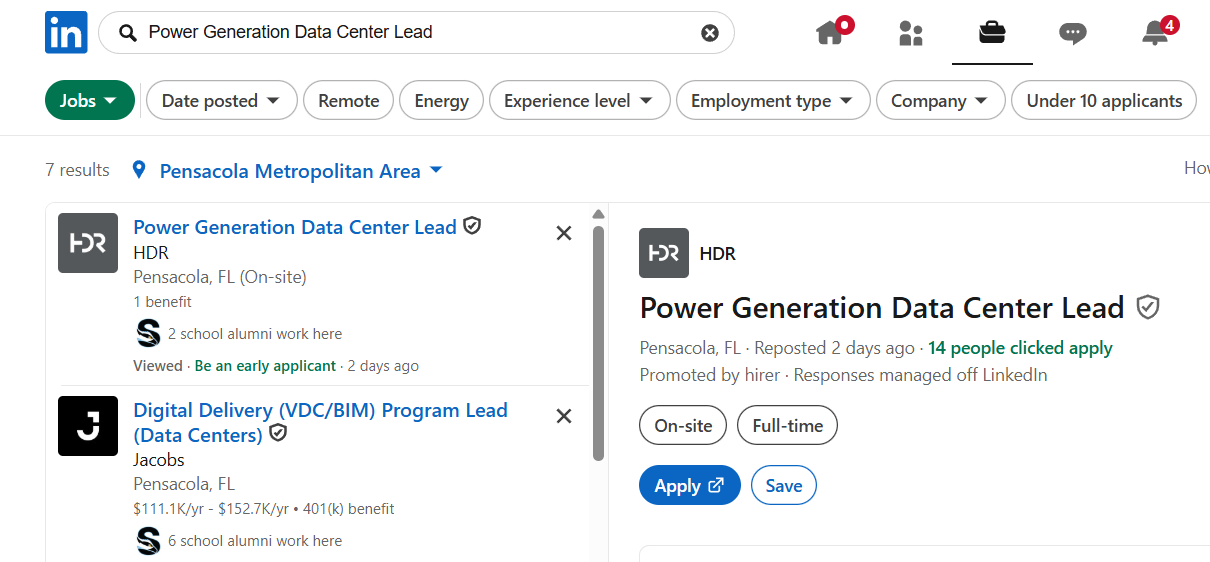Click "Be an early applicant" text
The image size is (1210, 562).
[x=265, y=366]
